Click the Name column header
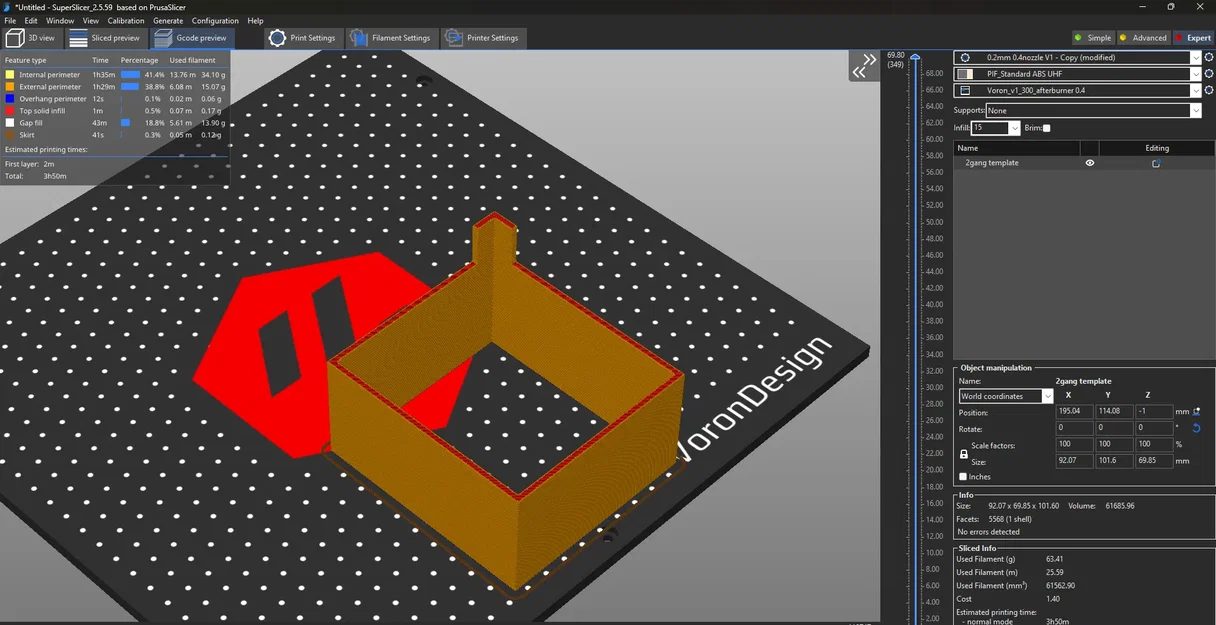 (1016, 148)
